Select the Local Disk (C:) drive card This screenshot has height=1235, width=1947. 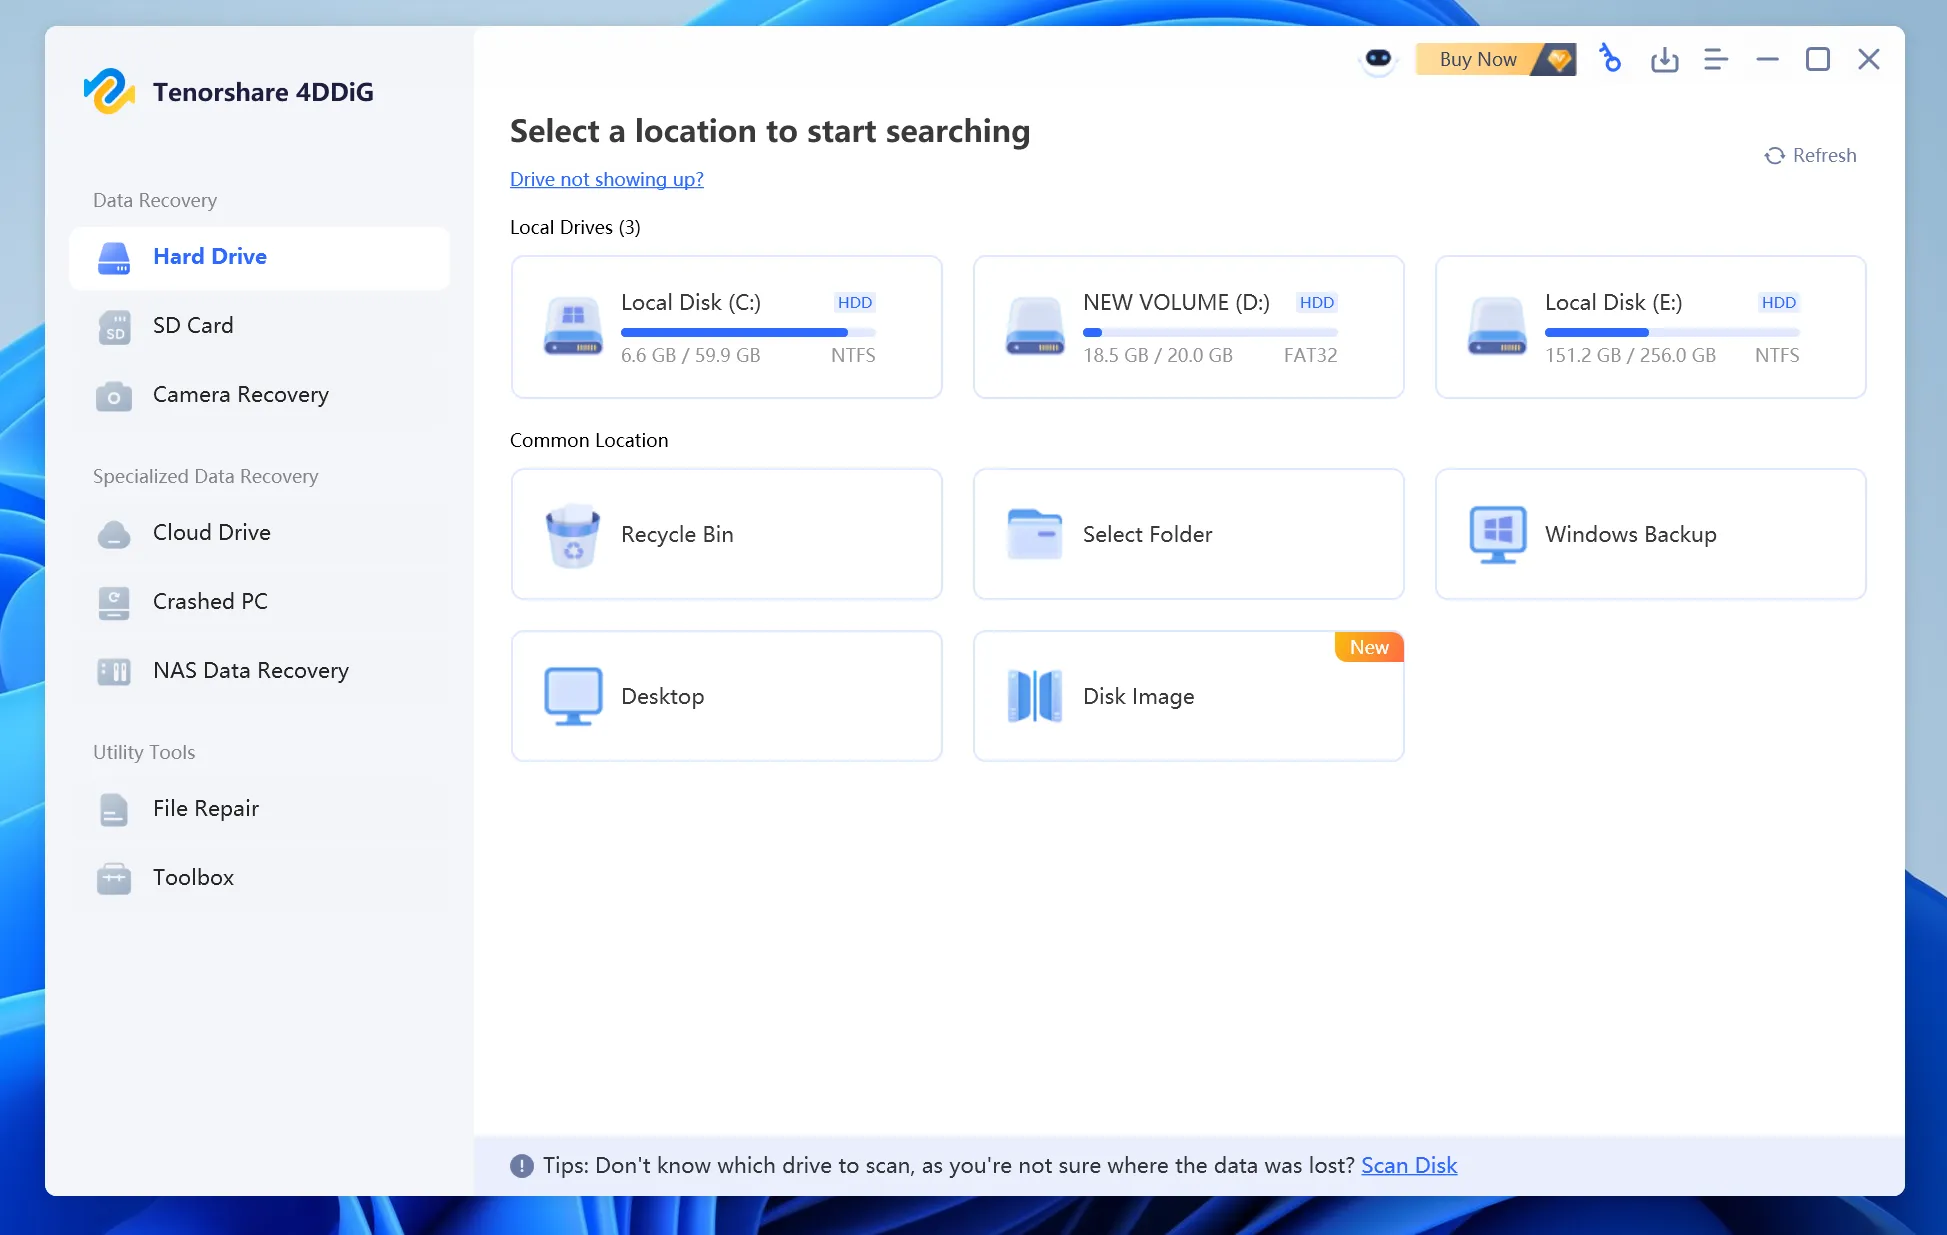(x=727, y=327)
